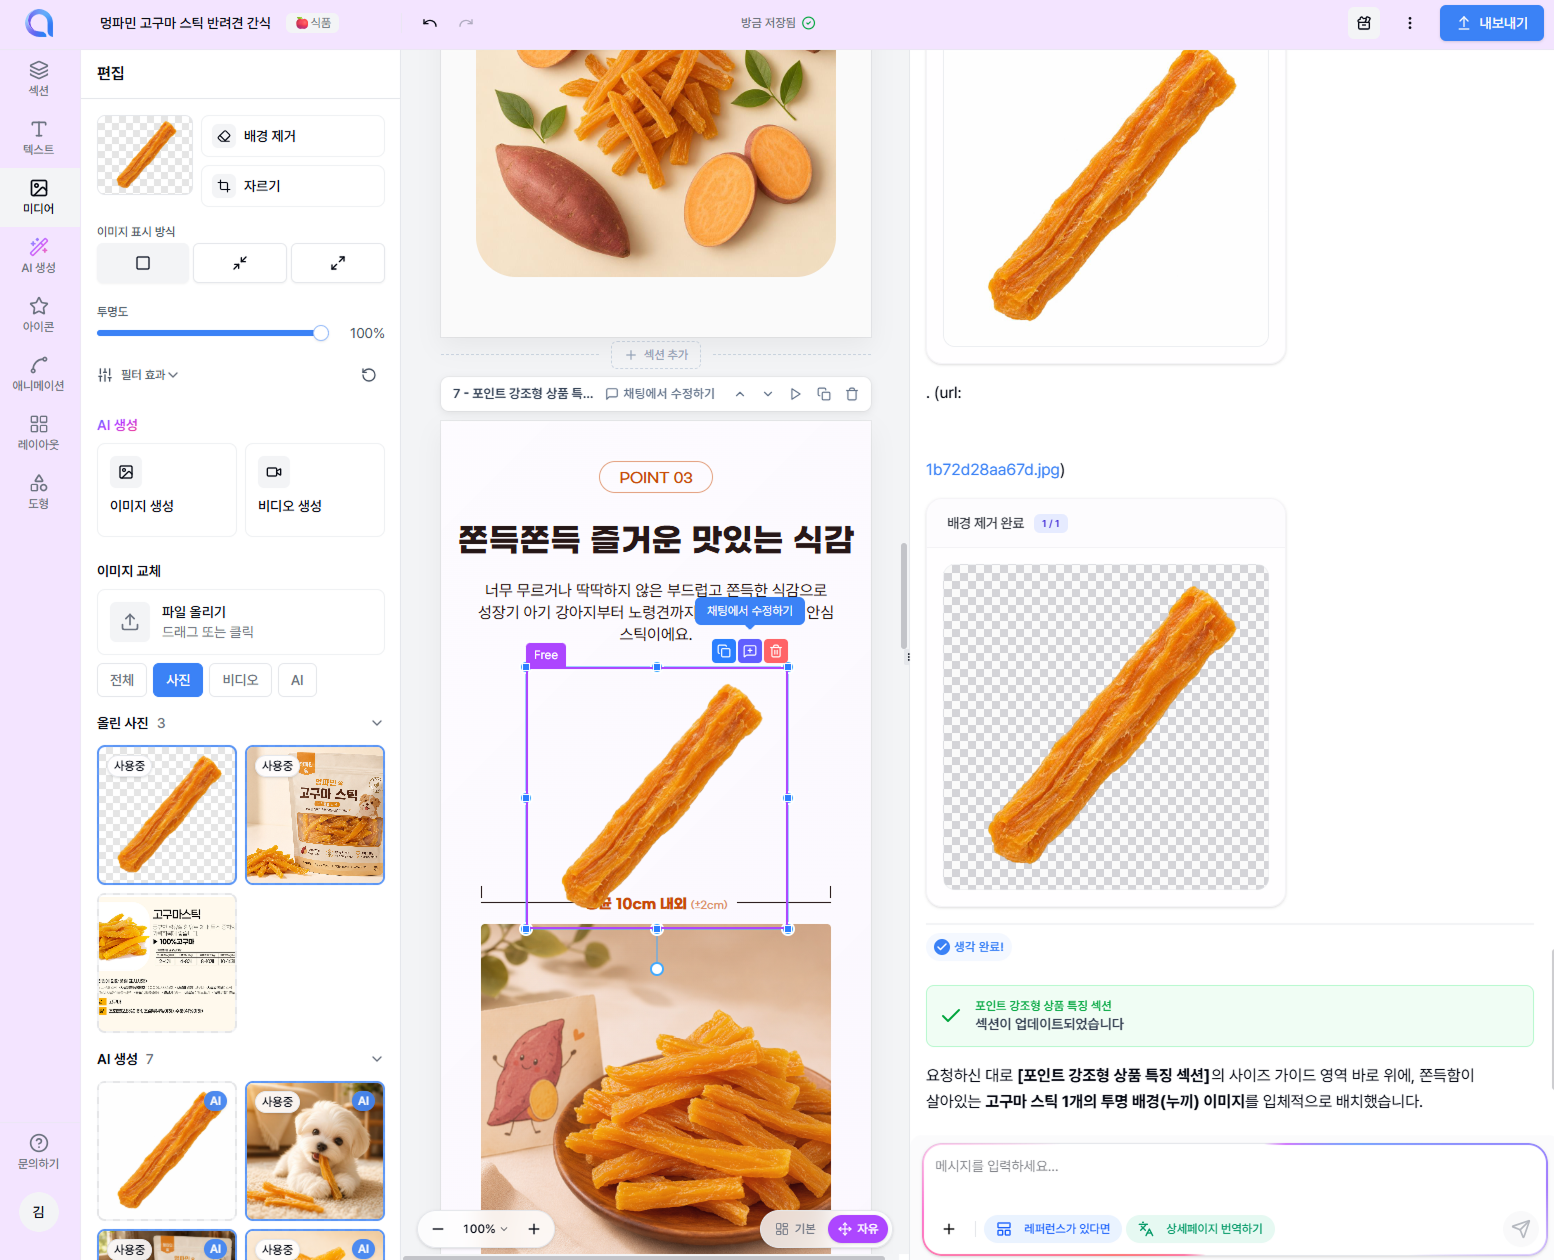
Task: Move section 7 up with the arrow
Action: click(x=740, y=394)
